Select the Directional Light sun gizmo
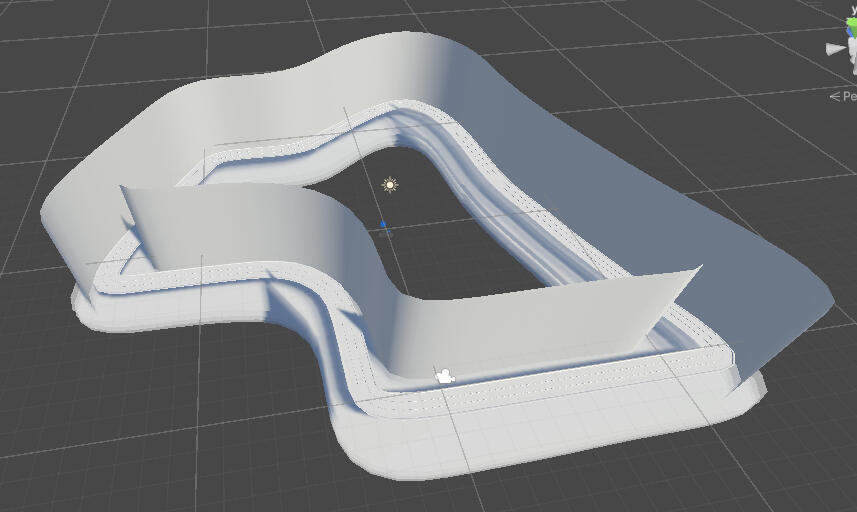This screenshot has width=857, height=512. (390, 185)
